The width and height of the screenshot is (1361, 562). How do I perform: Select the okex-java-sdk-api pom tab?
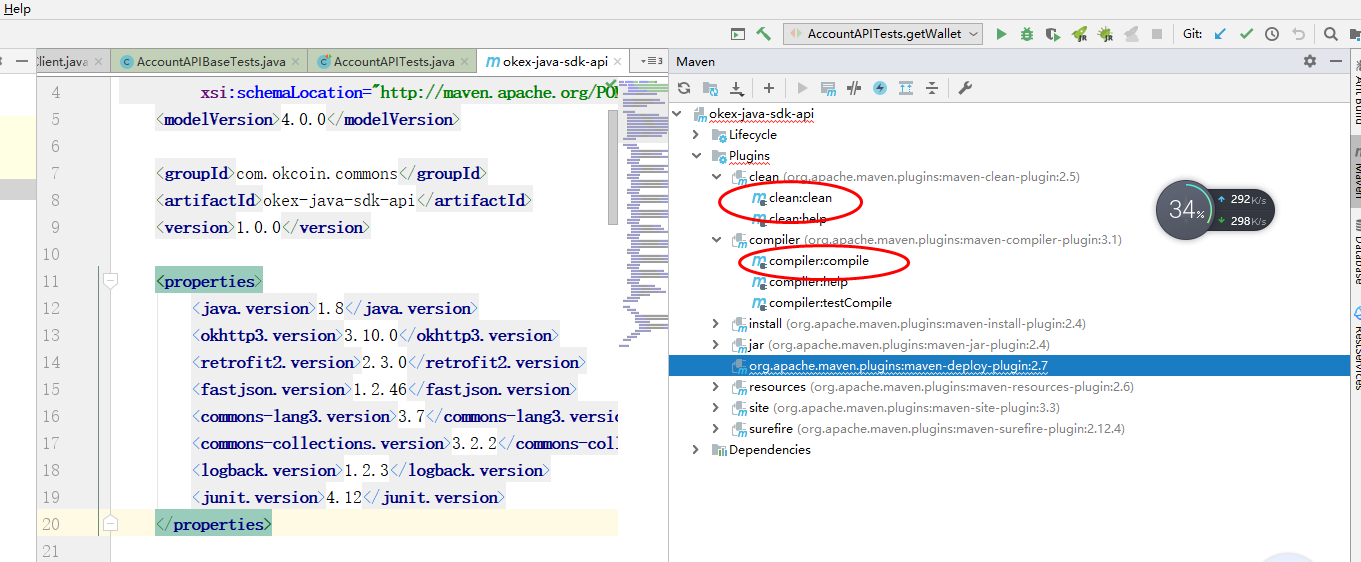click(x=554, y=61)
